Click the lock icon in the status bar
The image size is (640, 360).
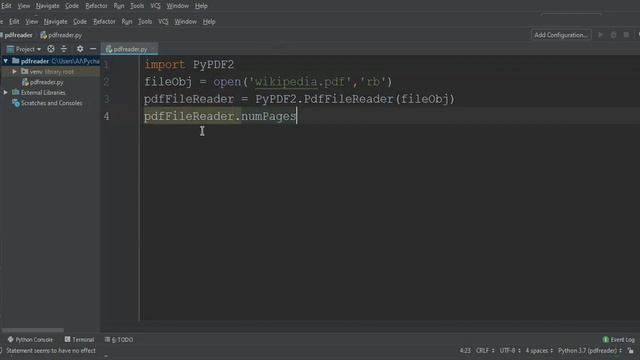coord(631,351)
